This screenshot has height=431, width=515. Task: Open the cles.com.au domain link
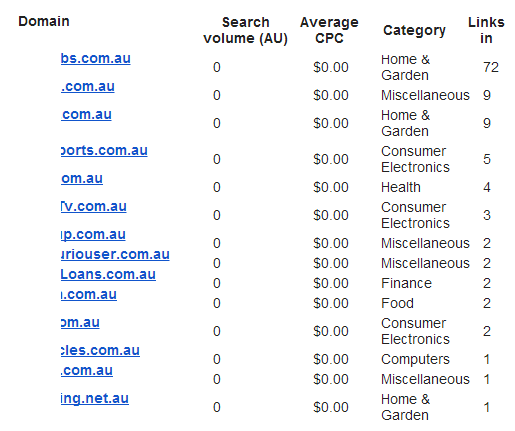(x=100, y=350)
